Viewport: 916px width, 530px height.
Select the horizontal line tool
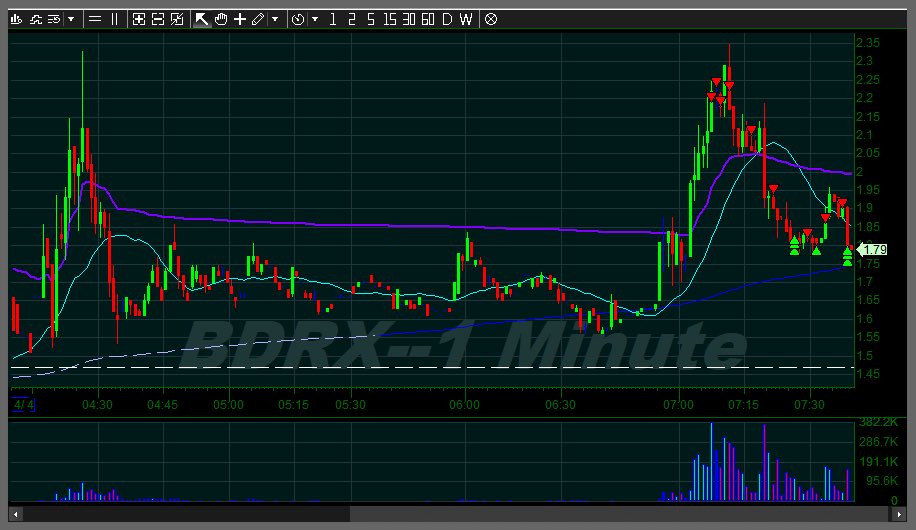click(95, 19)
